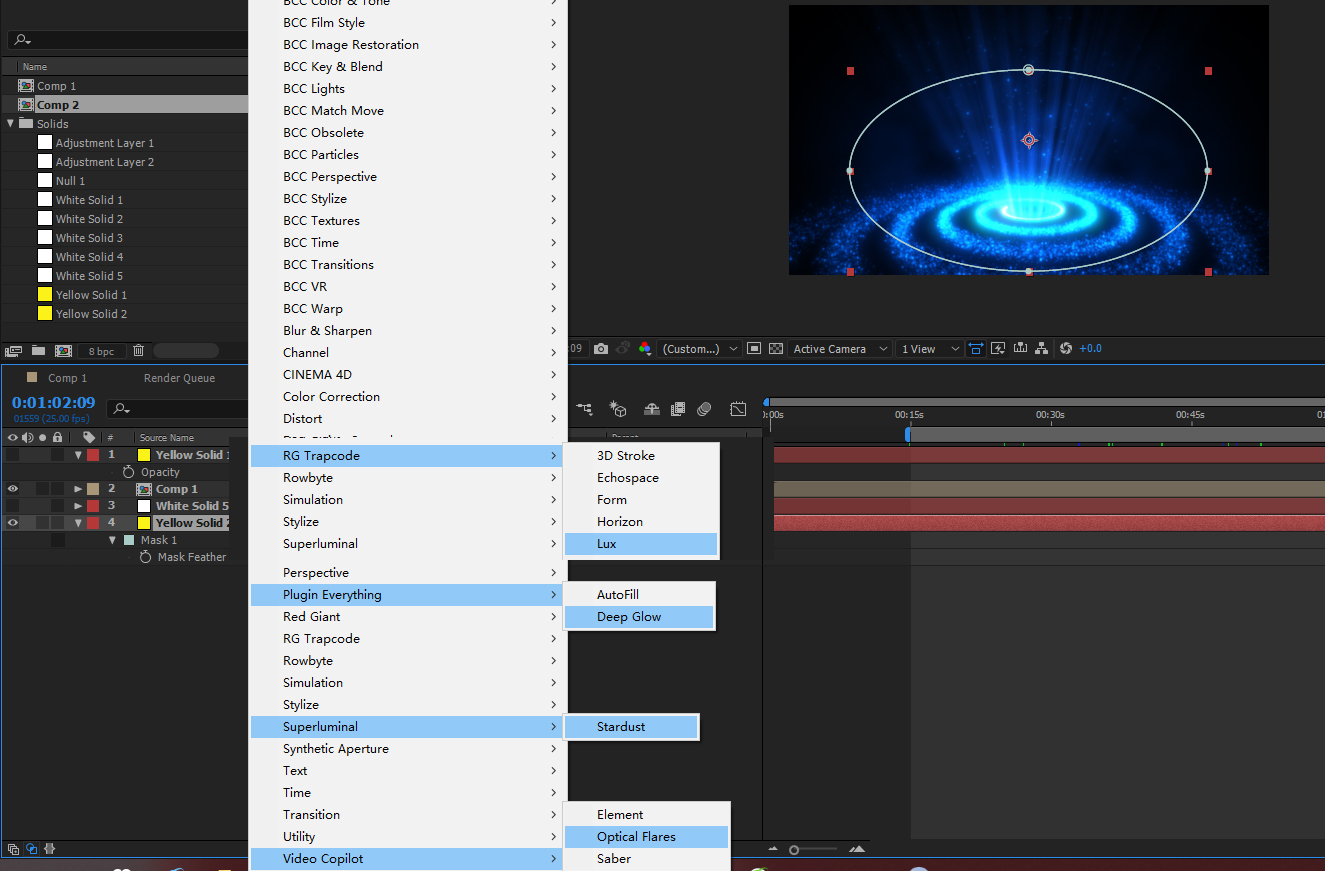Create a new composition via the Project panel icon
The height and width of the screenshot is (871, 1325).
pos(63,351)
